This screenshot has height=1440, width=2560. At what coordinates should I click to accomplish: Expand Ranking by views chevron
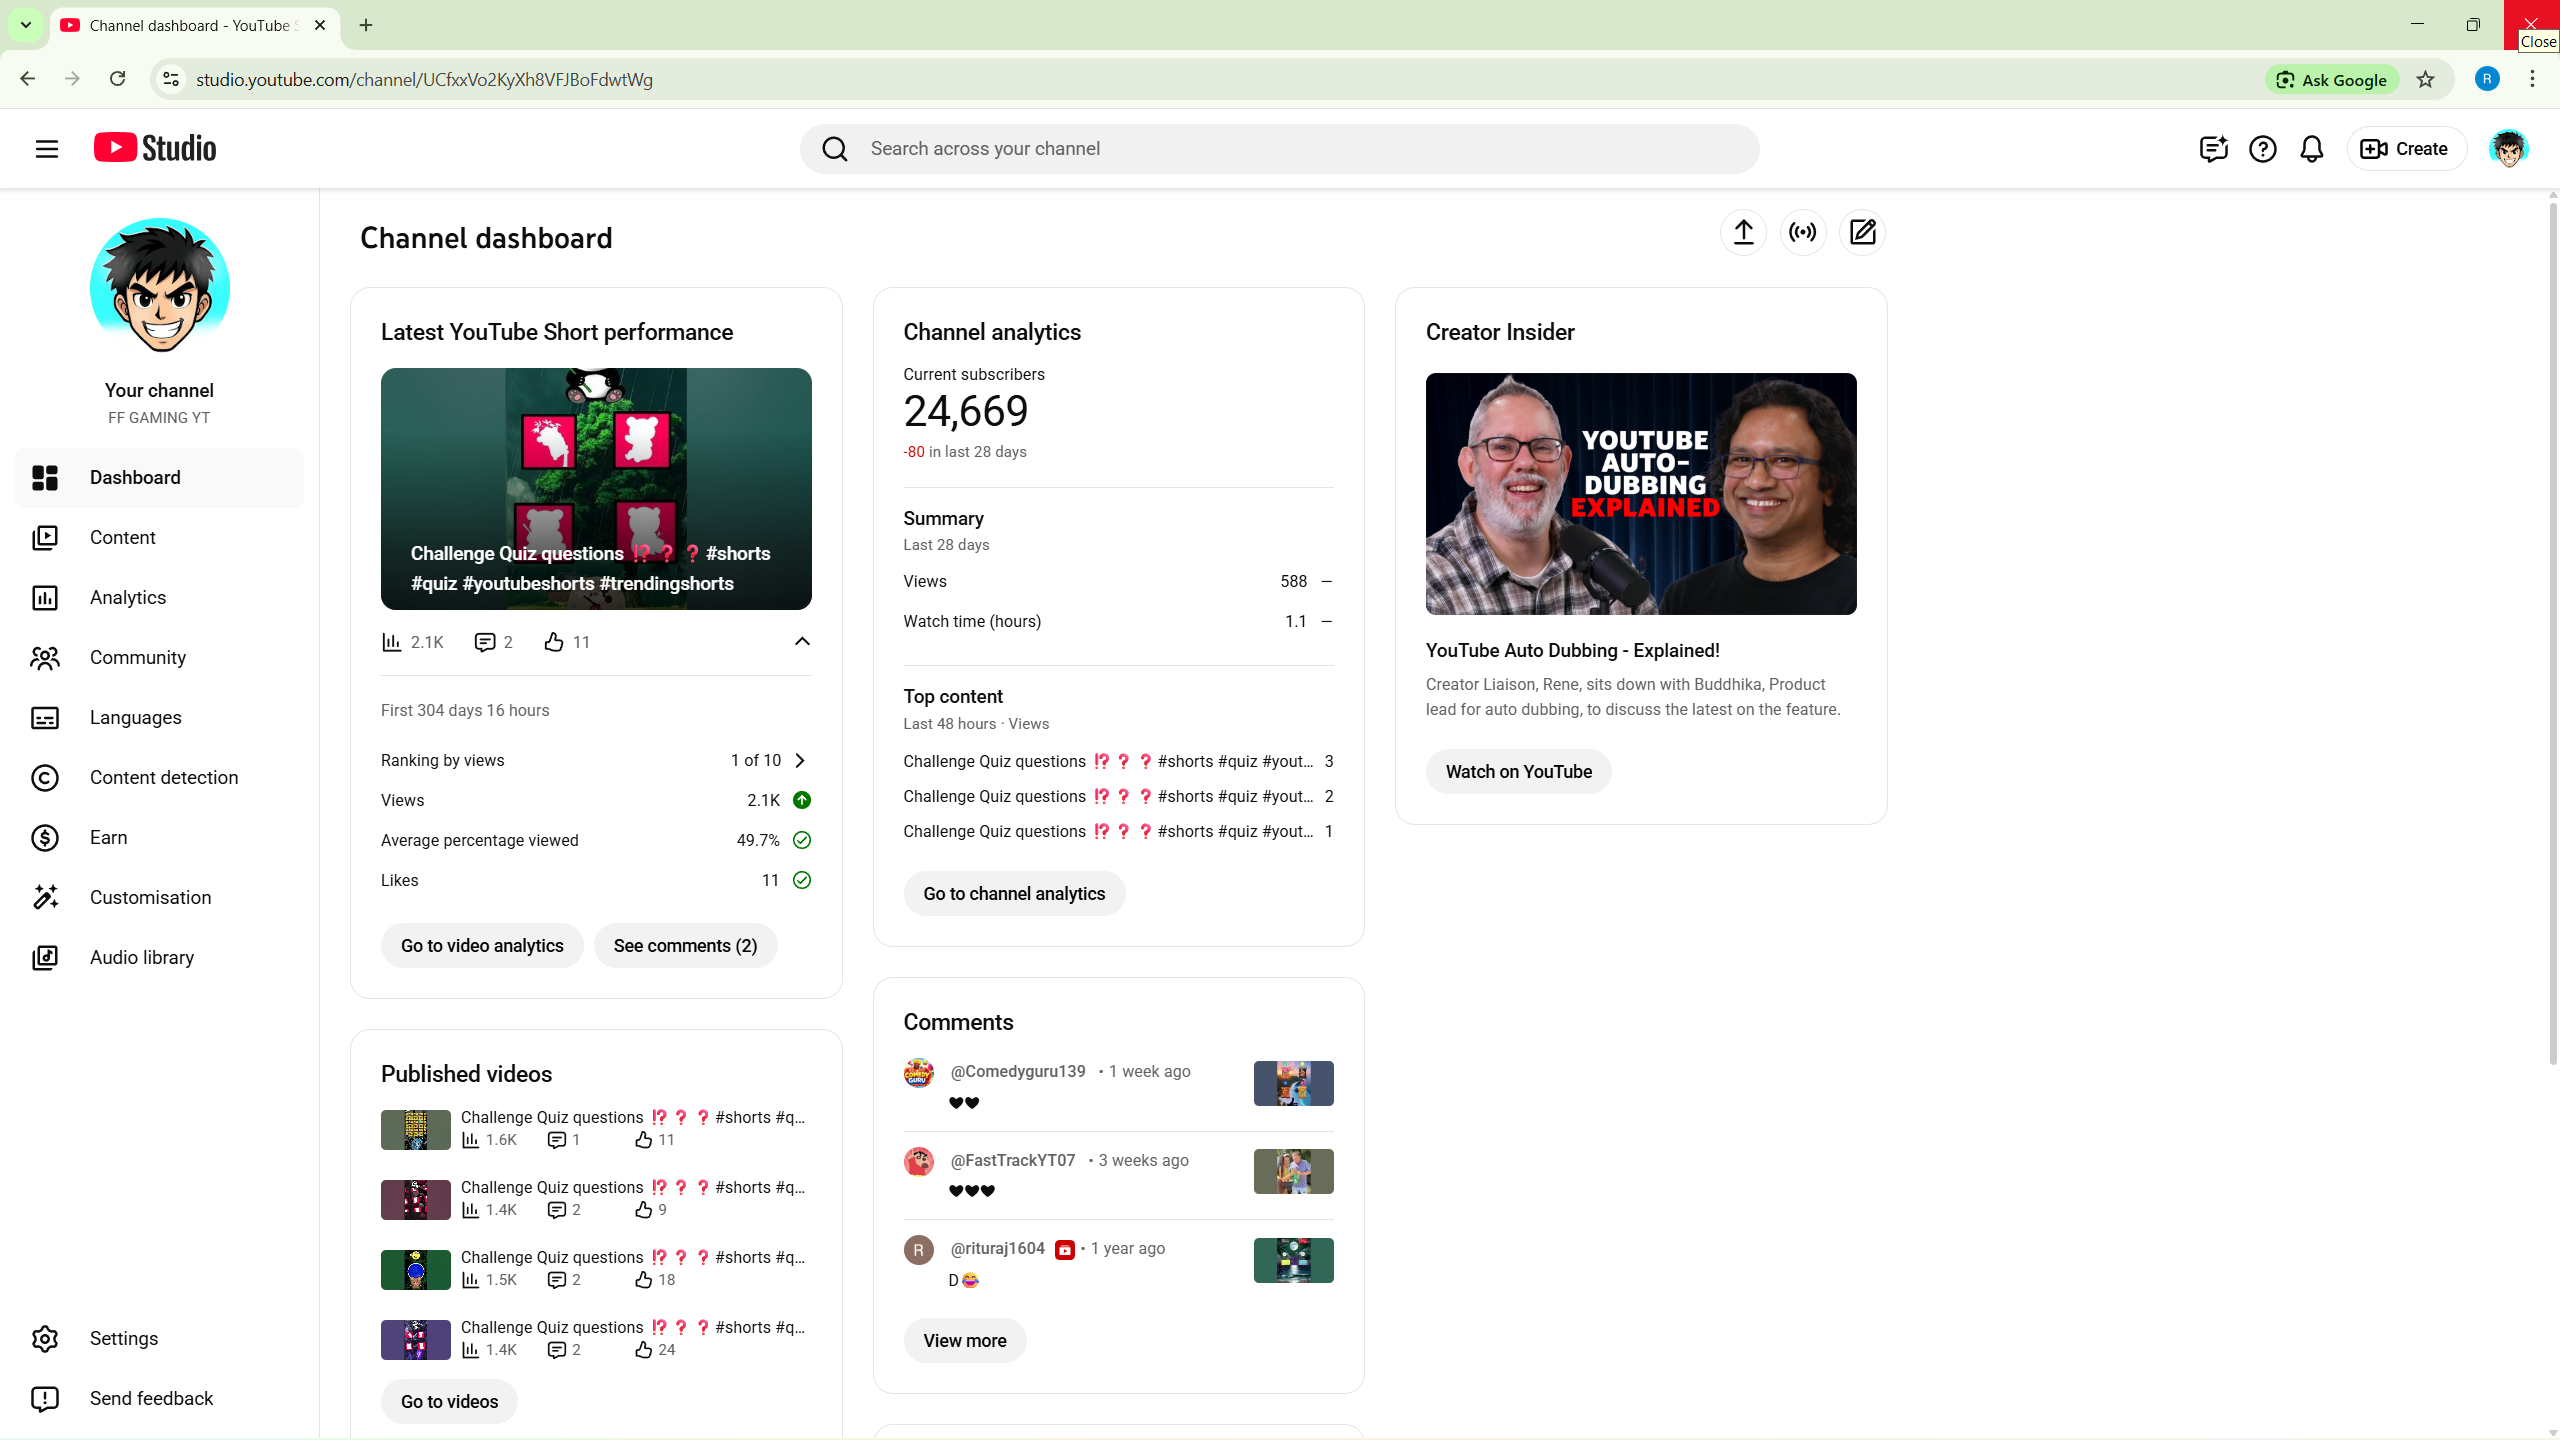click(800, 760)
